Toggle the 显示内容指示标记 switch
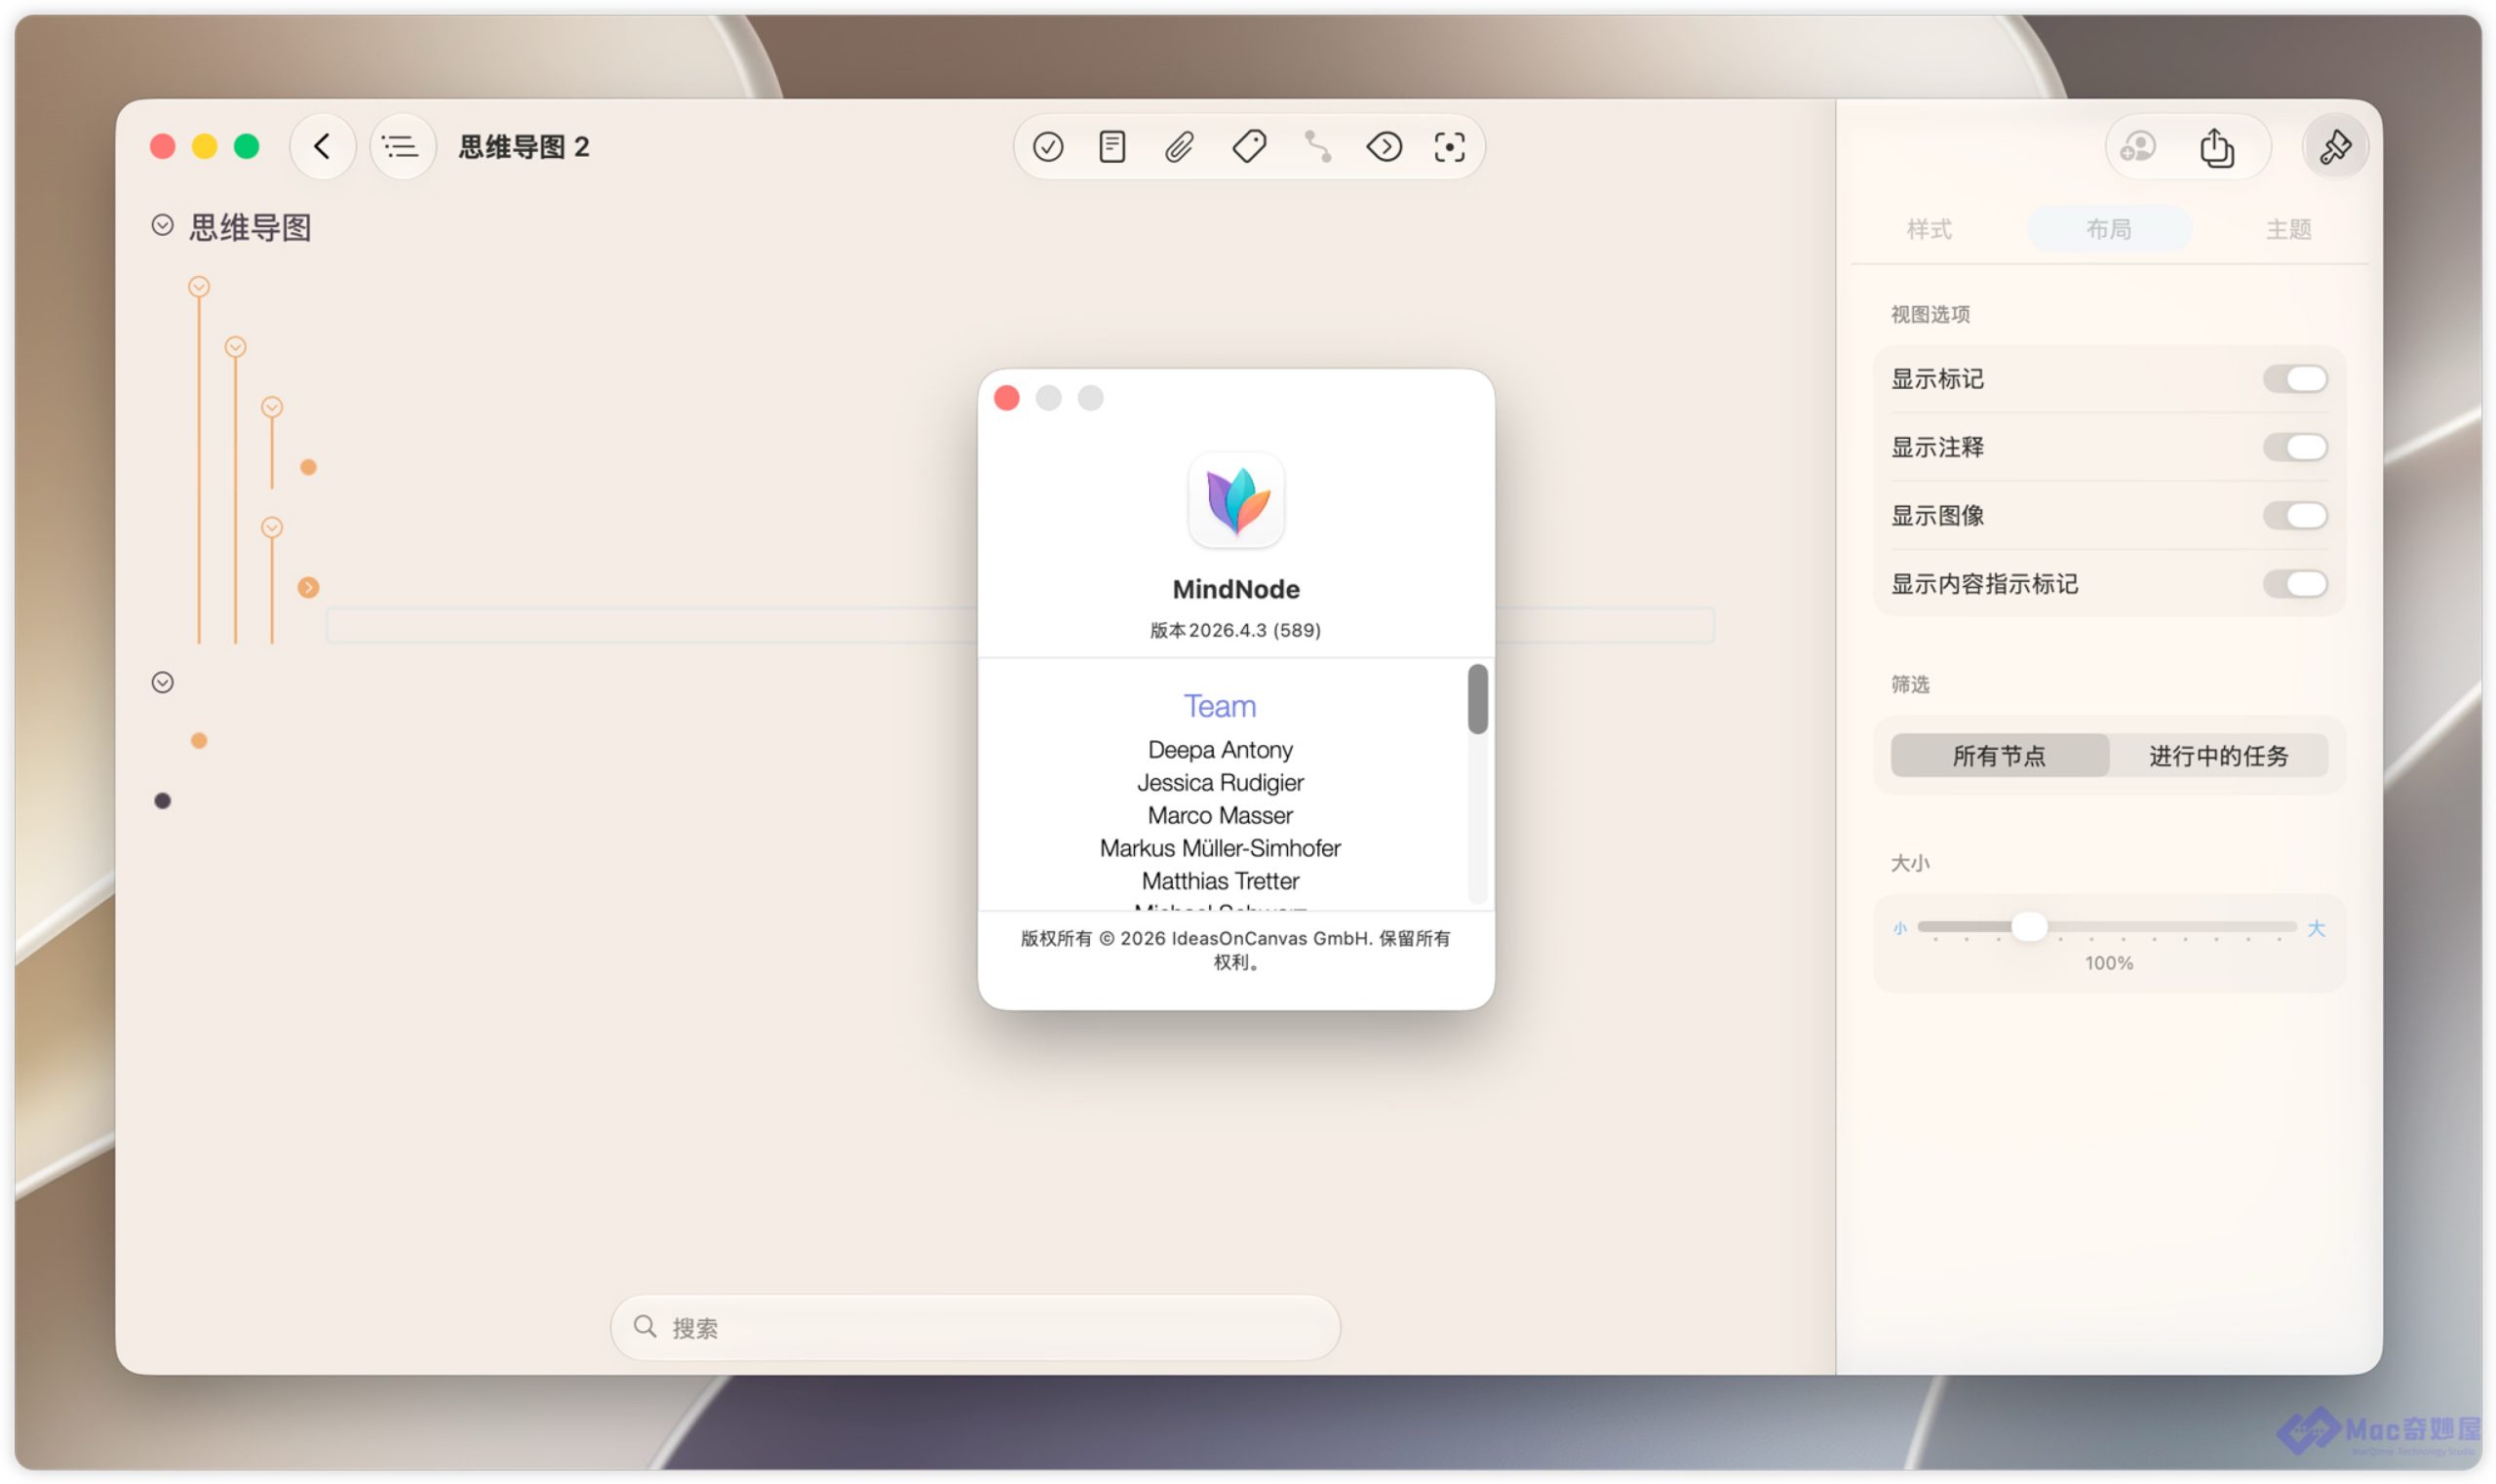The image size is (2496, 1484). click(2294, 583)
